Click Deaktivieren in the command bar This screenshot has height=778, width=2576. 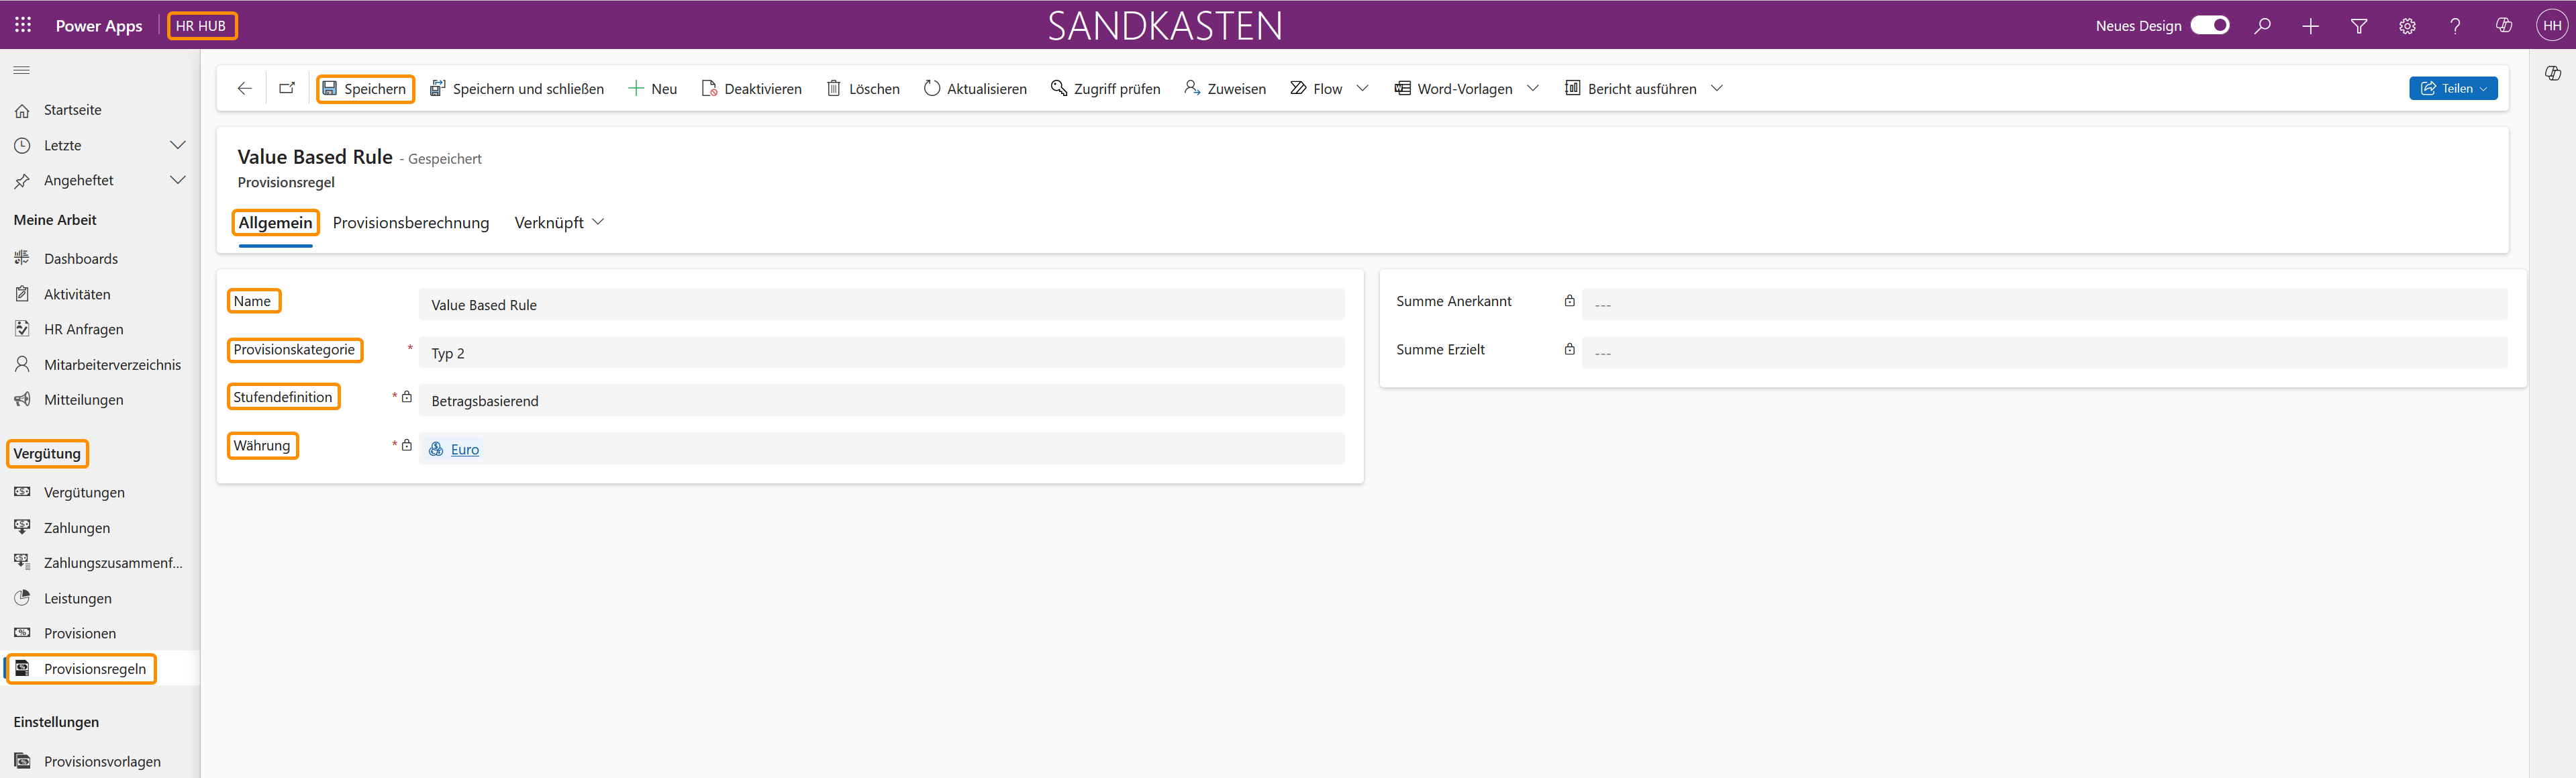pos(751,89)
